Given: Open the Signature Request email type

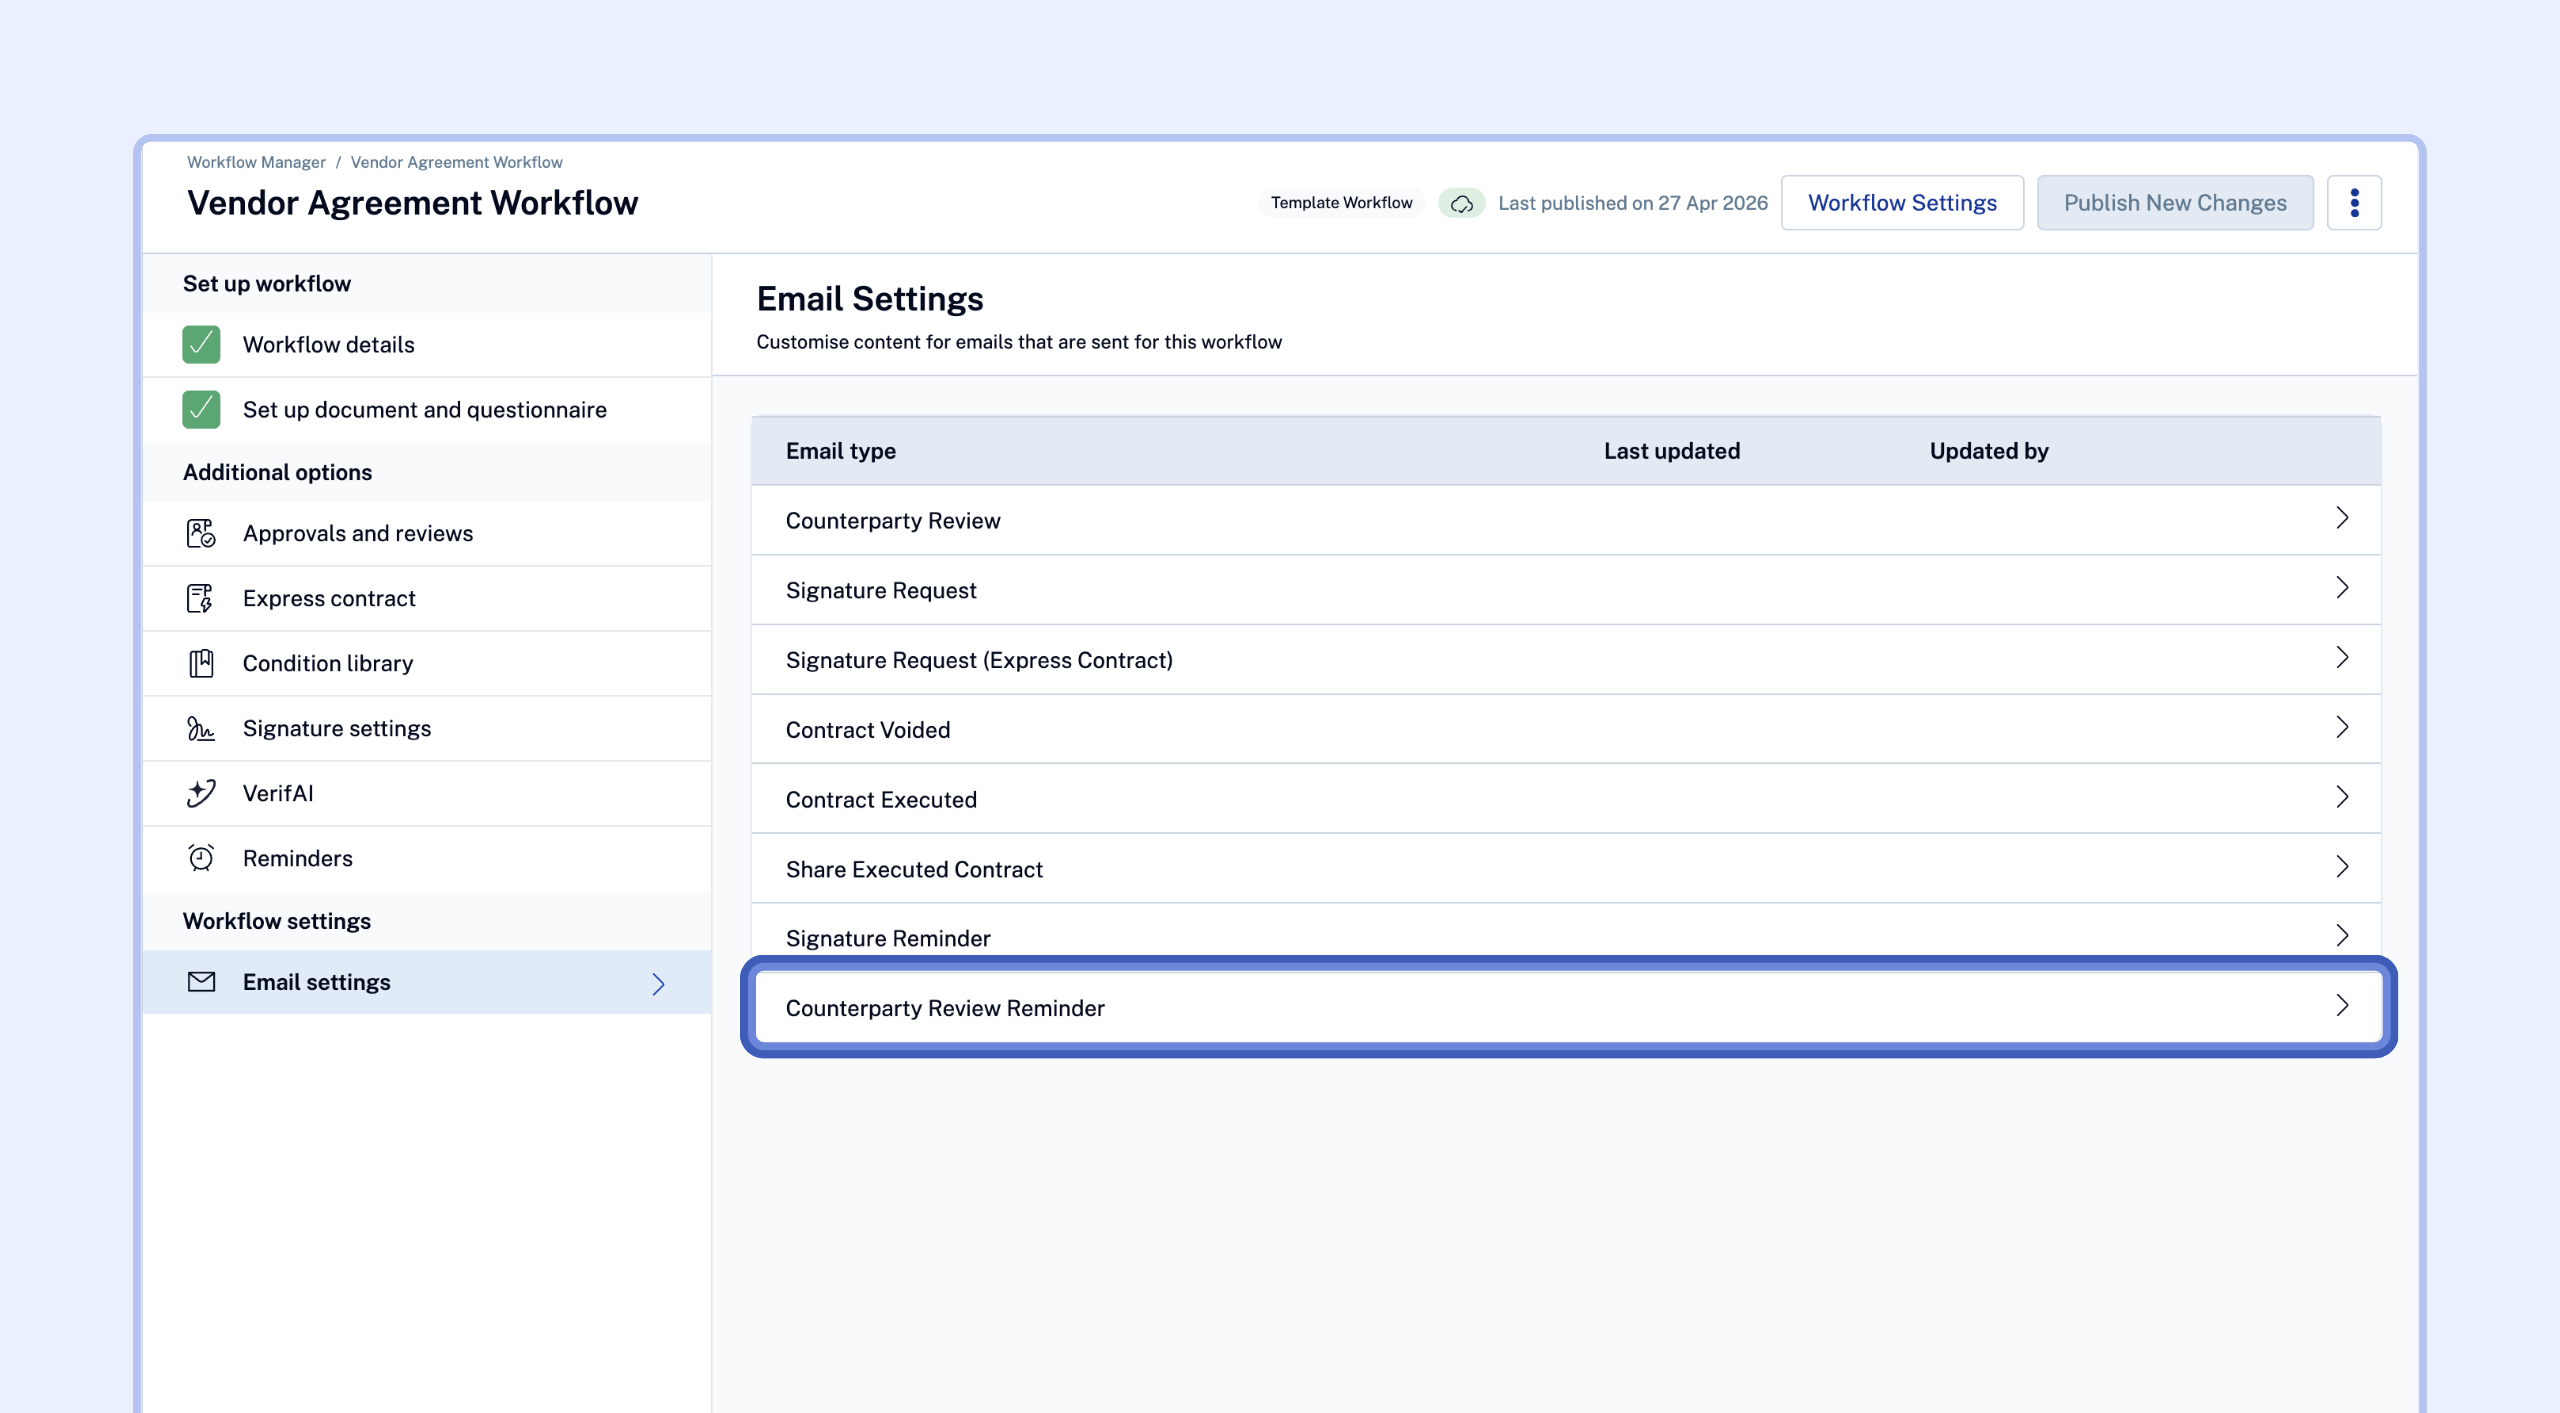Looking at the screenshot, I should (x=881, y=590).
